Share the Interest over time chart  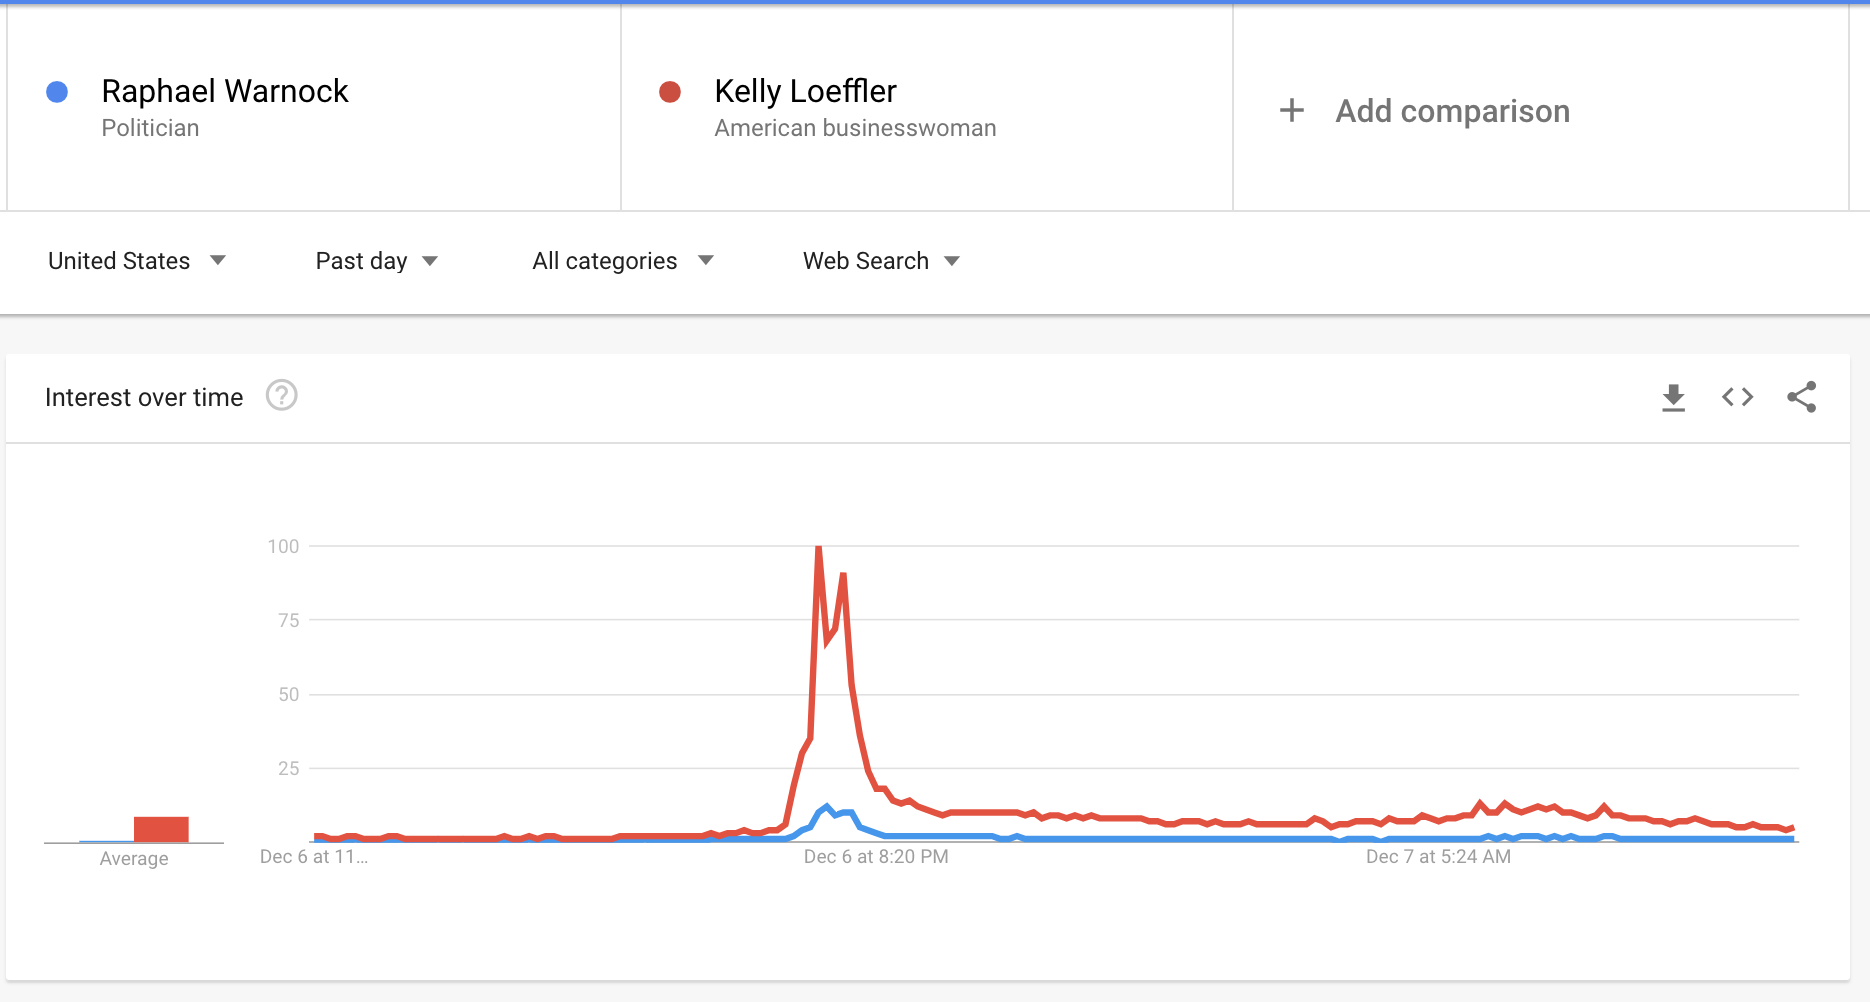tap(1801, 397)
